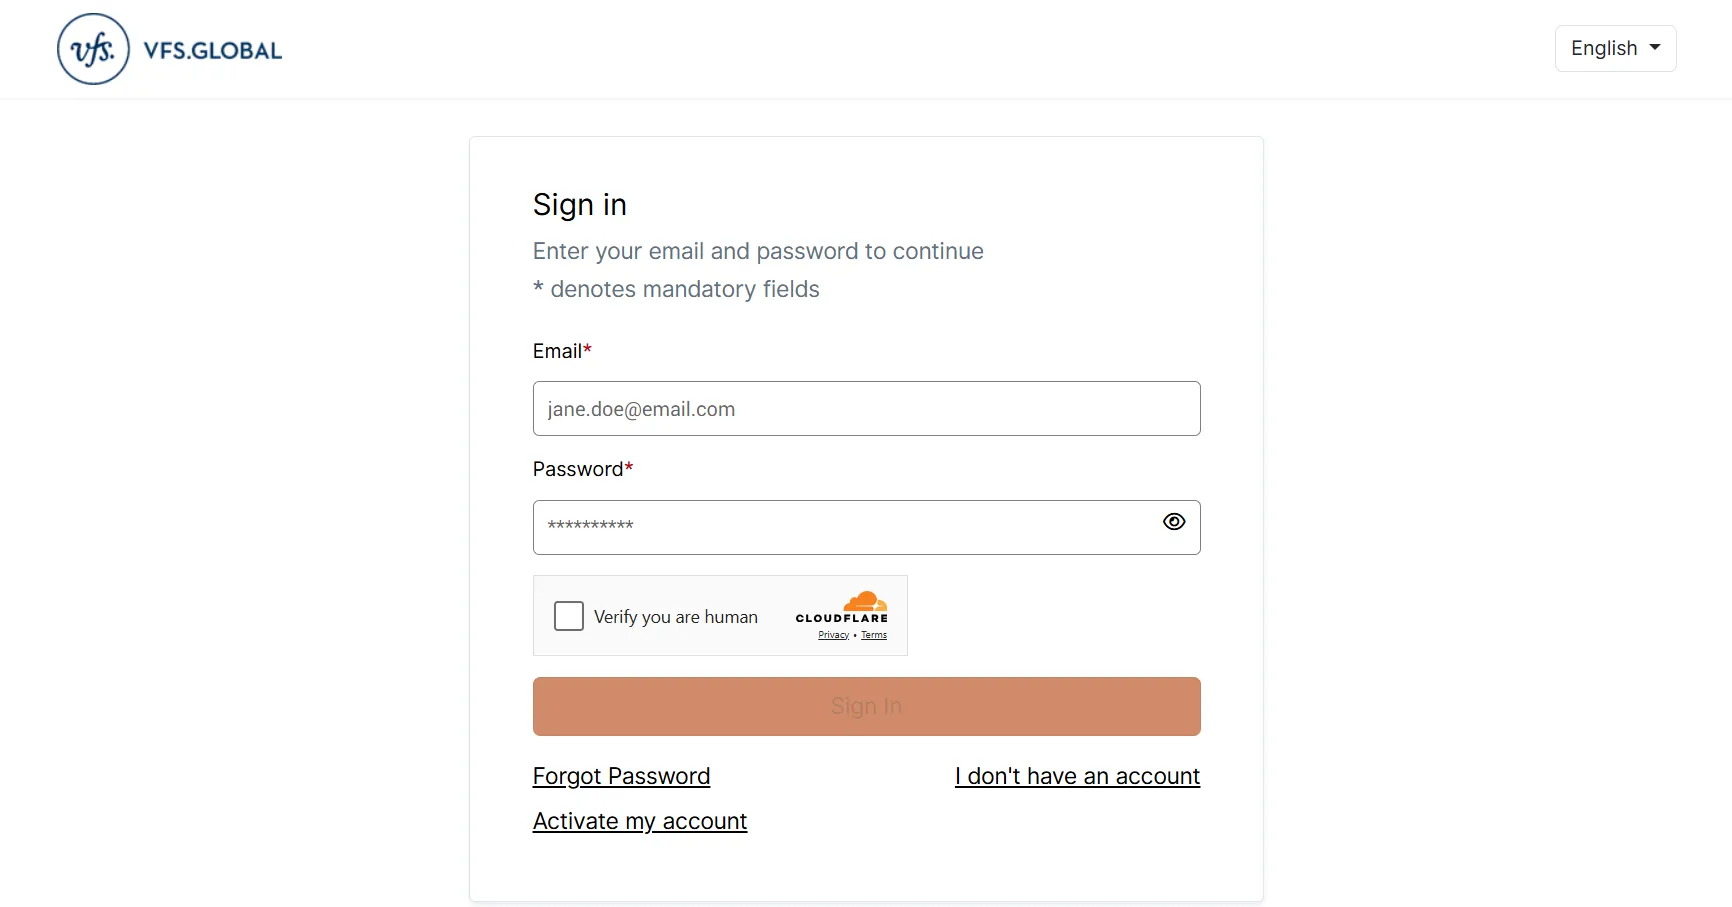This screenshot has height=907, width=1732.
Task: Check the Verify you are human box
Action: pos(569,616)
